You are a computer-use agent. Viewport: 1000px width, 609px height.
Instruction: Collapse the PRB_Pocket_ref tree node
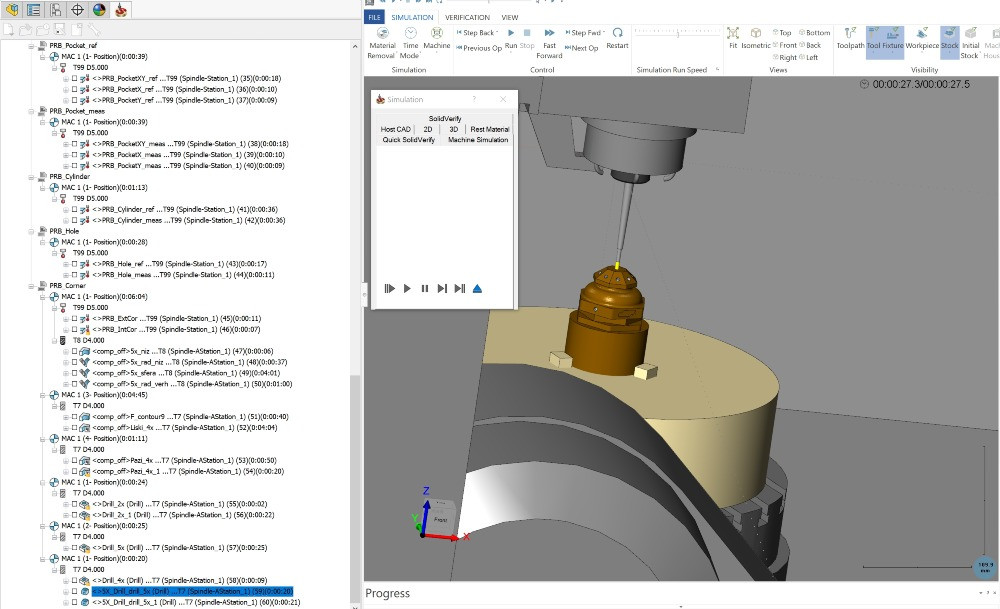pyautogui.click(x=33, y=46)
